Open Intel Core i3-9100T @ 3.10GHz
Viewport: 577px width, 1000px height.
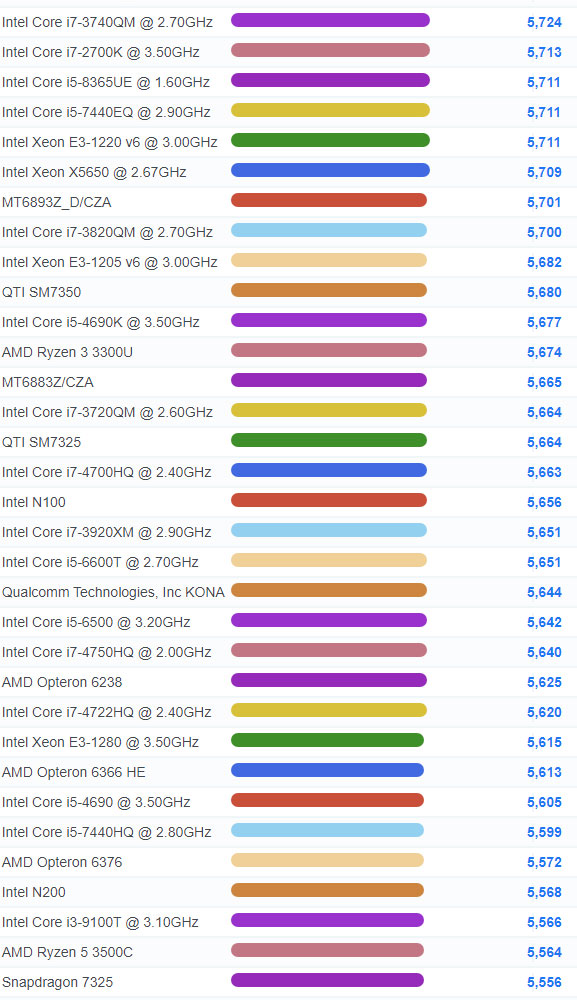(x=100, y=922)
